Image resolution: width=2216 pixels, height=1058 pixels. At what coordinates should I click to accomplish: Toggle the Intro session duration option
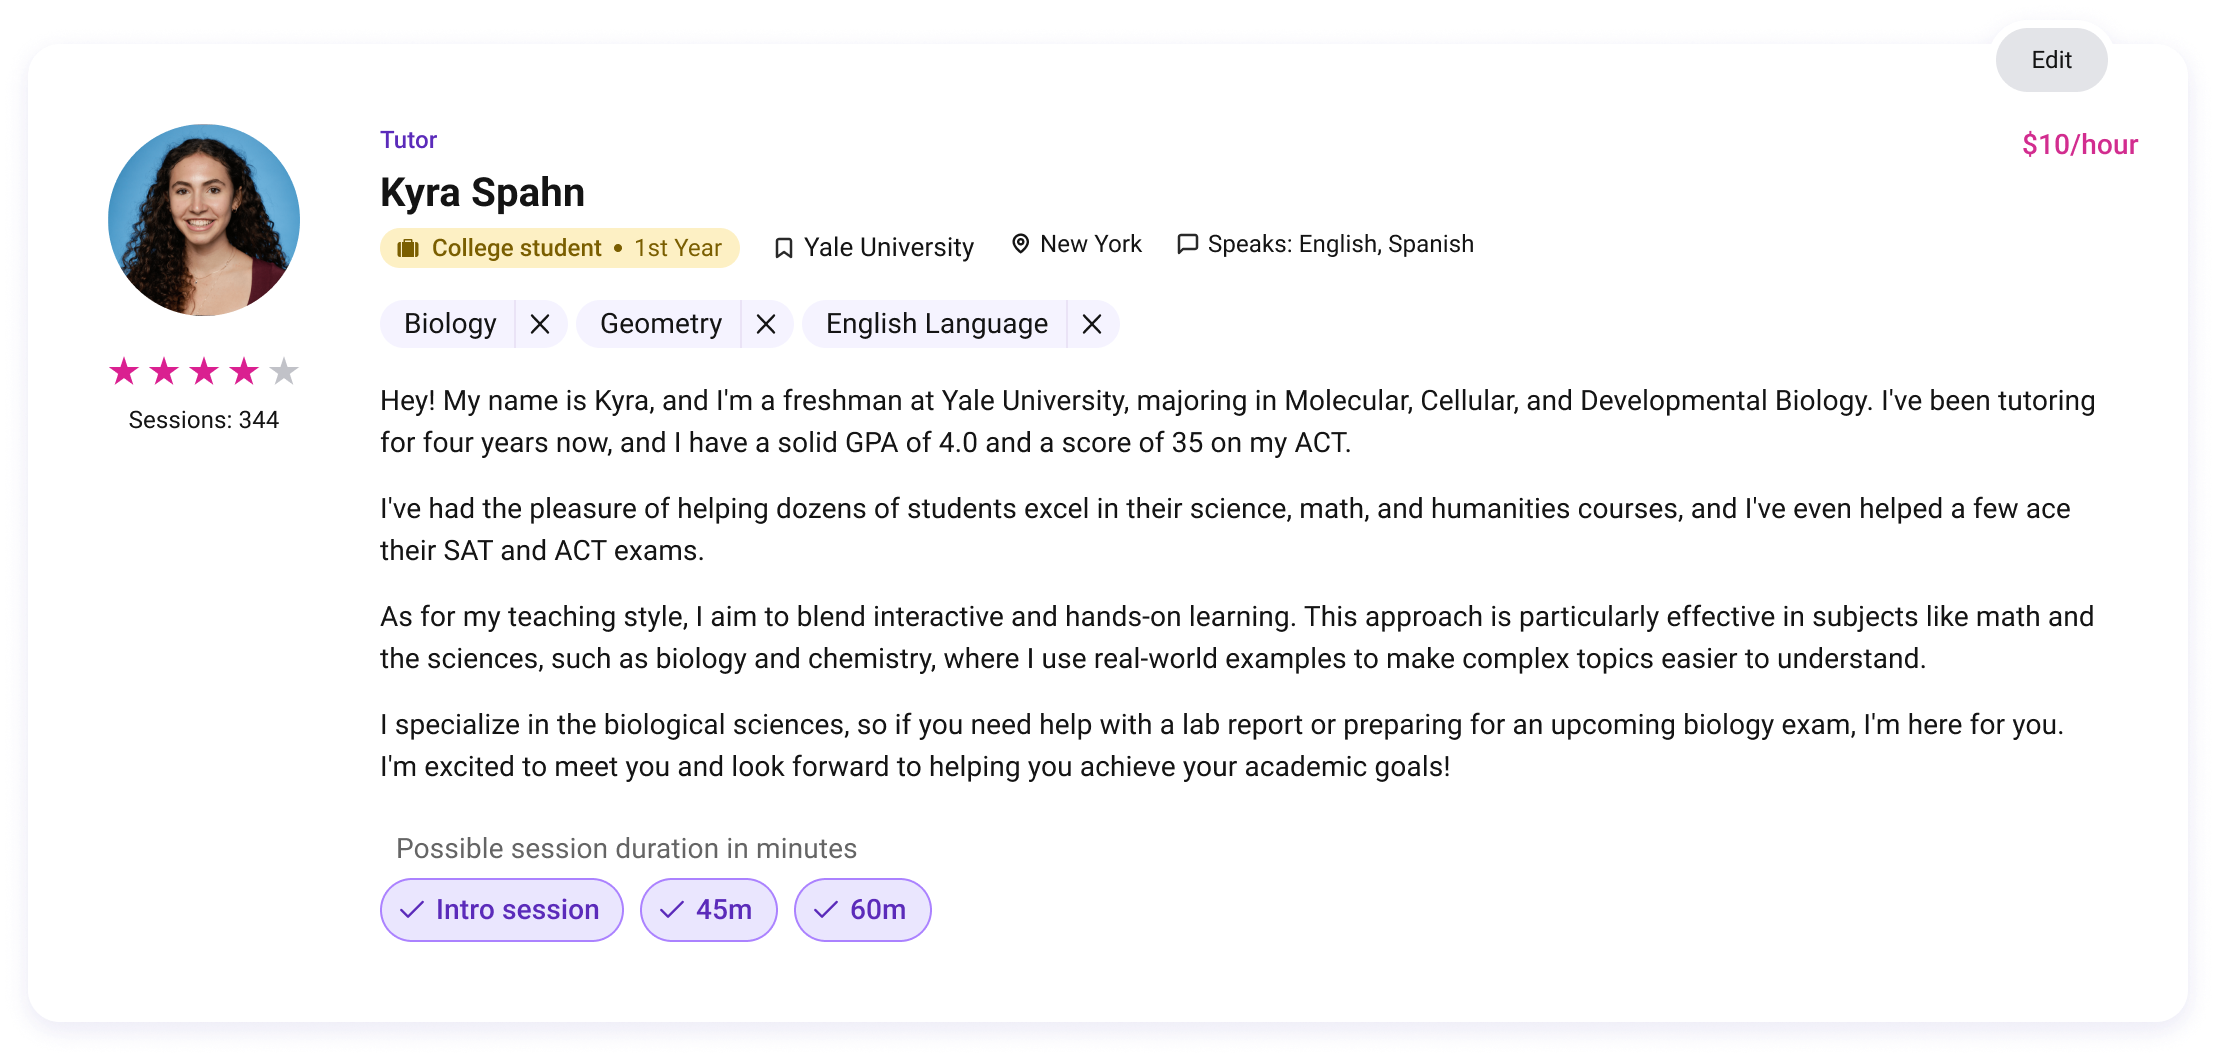tap(501, 910)
